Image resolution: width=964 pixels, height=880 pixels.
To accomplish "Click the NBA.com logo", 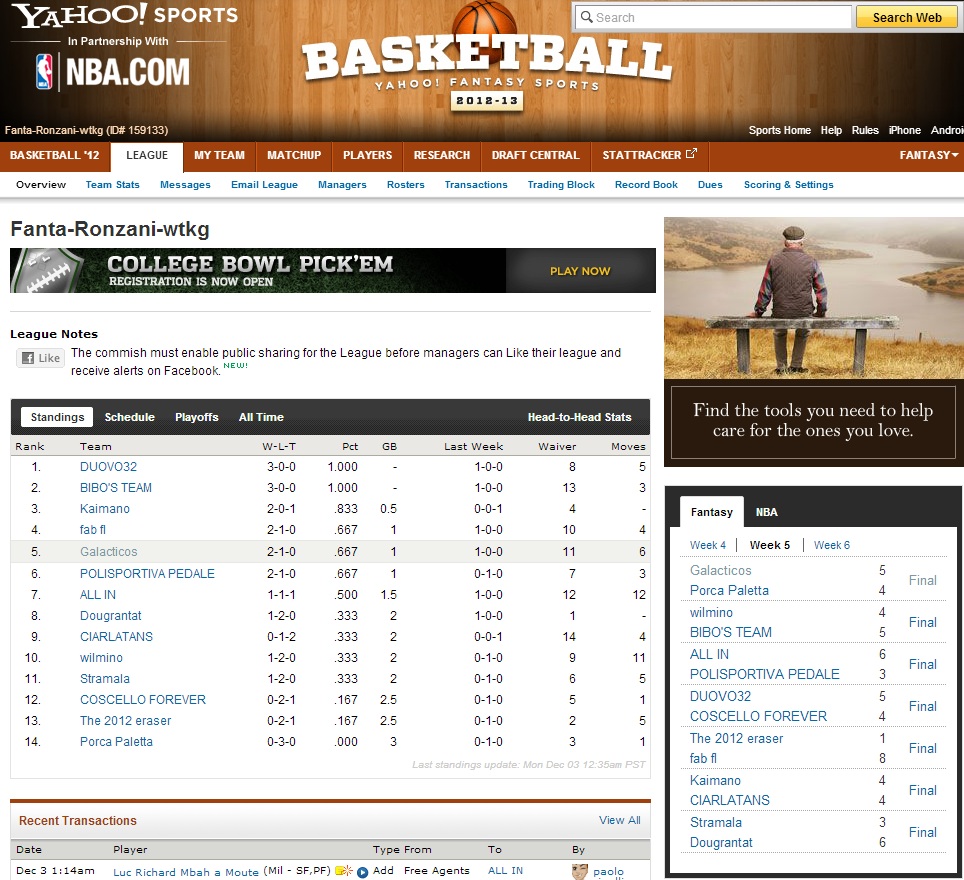I will click(x=112, y=72).
